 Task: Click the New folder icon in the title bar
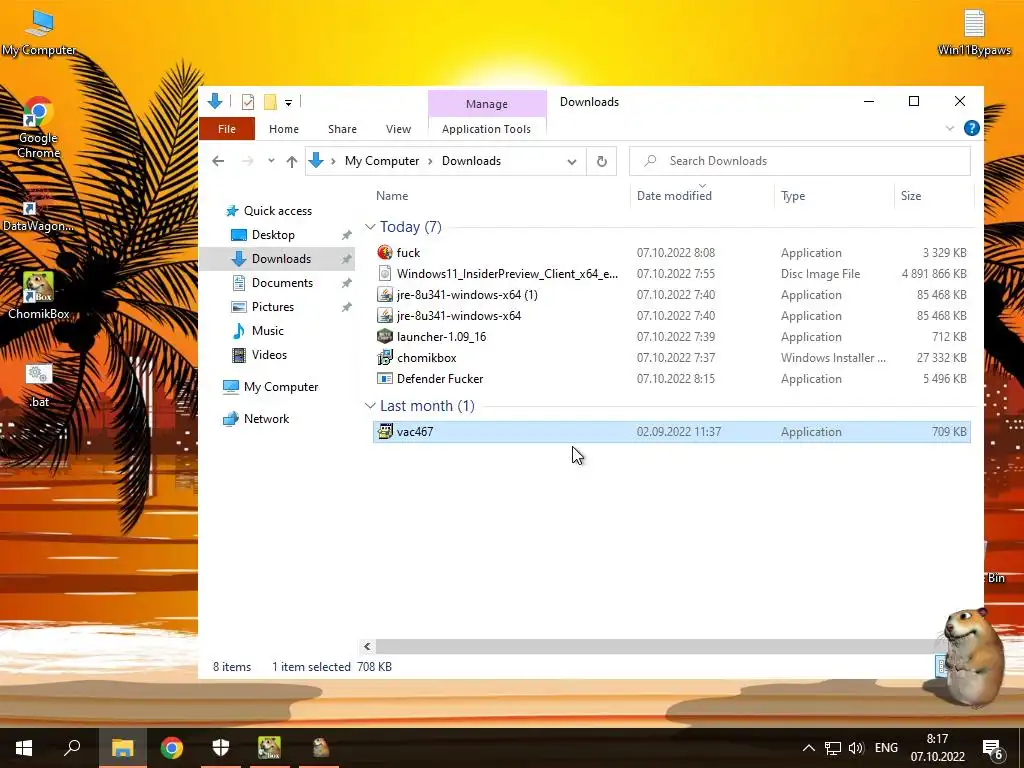pos(270,102)
